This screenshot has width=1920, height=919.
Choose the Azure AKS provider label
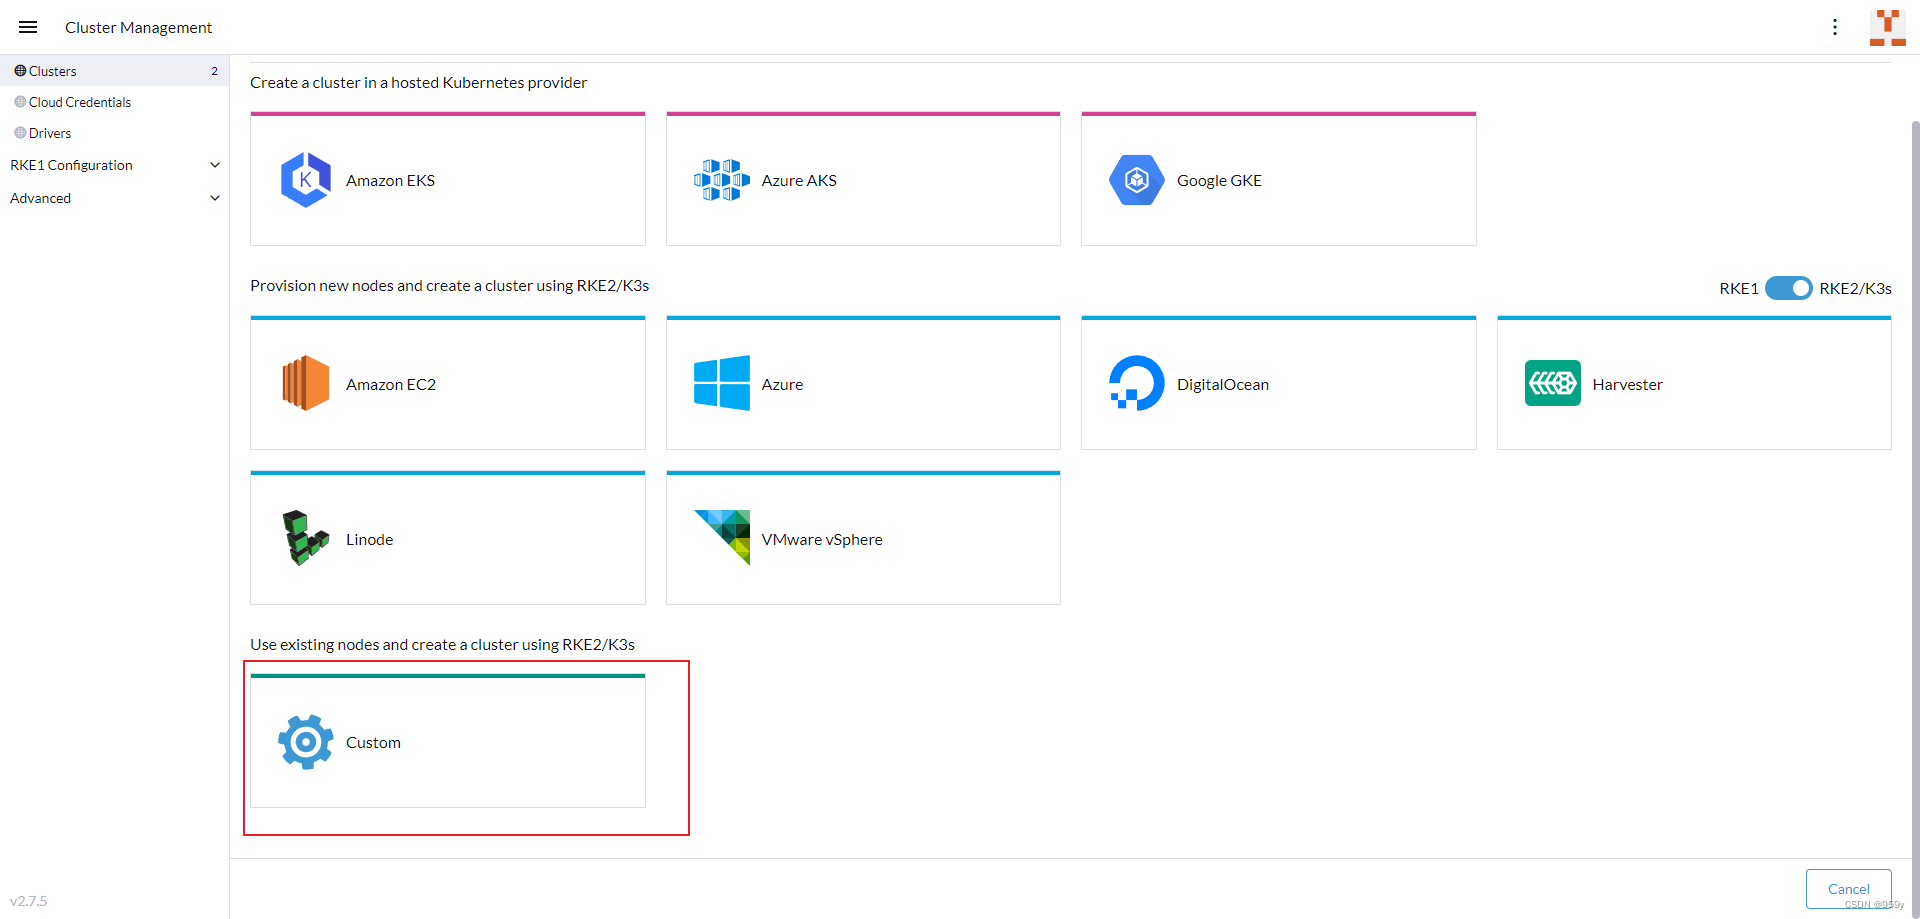point(799,180)
